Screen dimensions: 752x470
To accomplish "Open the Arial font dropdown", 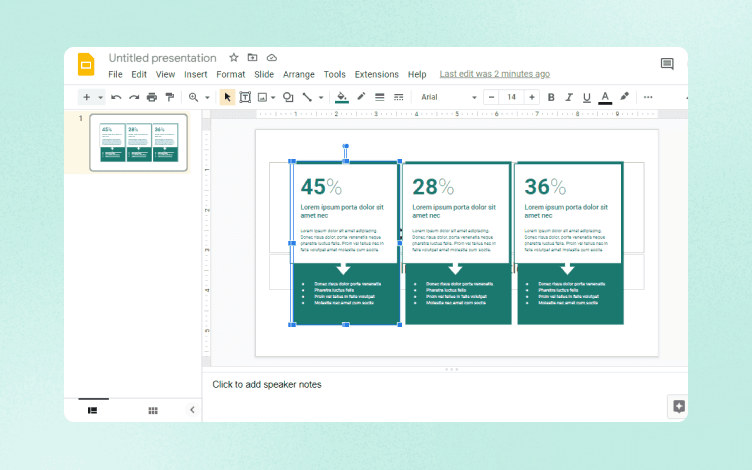I will [x=448, y=97].
